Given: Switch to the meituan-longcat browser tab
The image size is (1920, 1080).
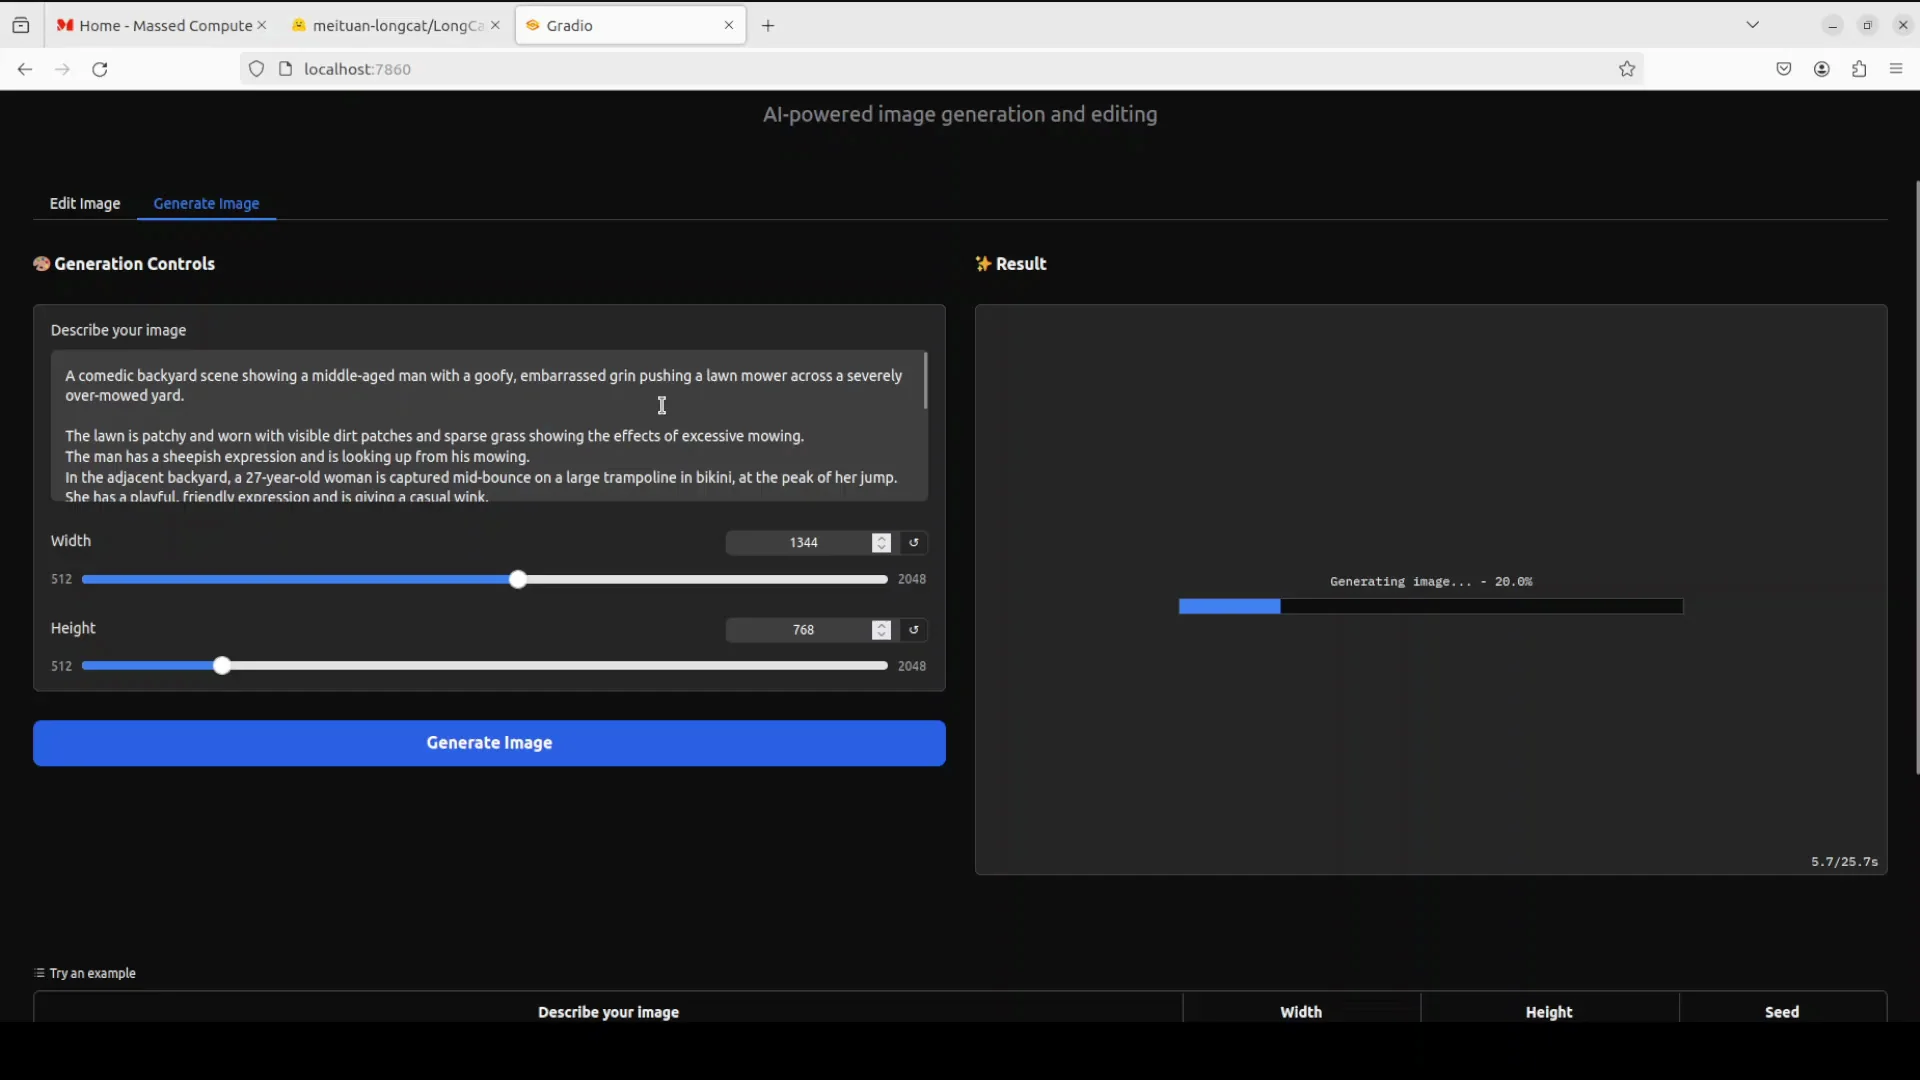Looking at the screenshot, I should (x=390, y=26).
